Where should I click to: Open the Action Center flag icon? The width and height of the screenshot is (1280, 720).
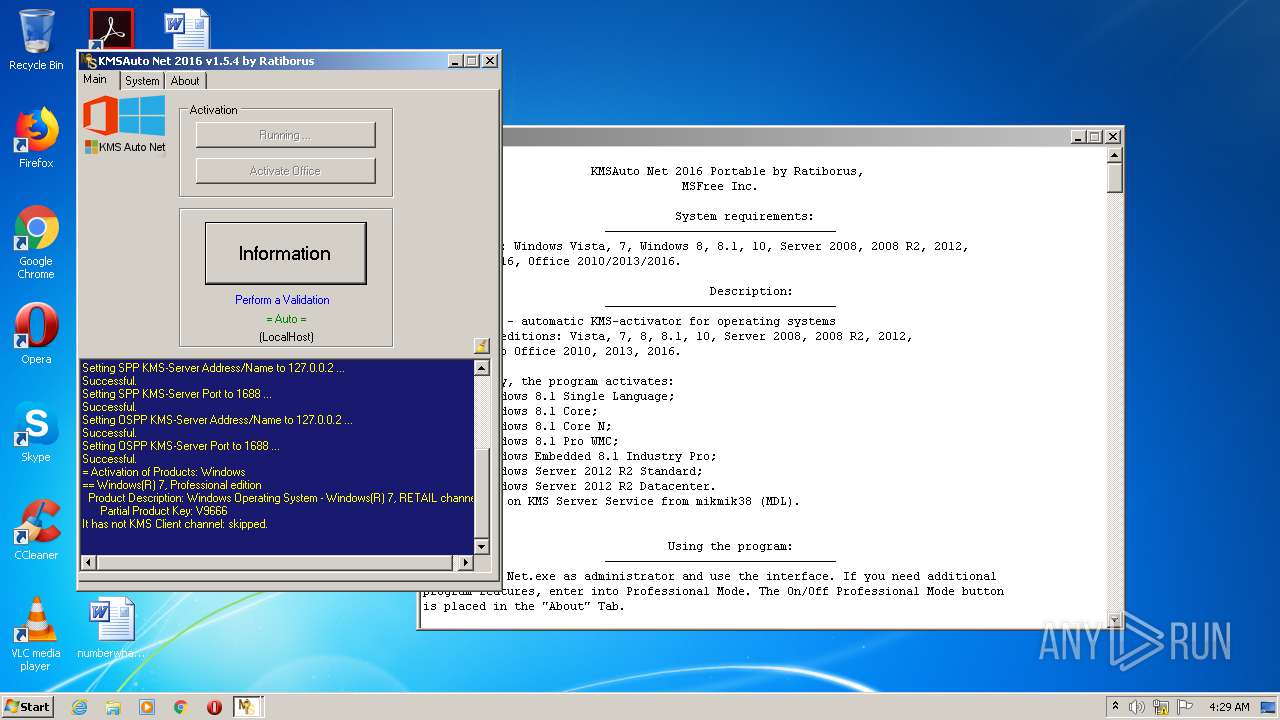(x=1185, y=707)
